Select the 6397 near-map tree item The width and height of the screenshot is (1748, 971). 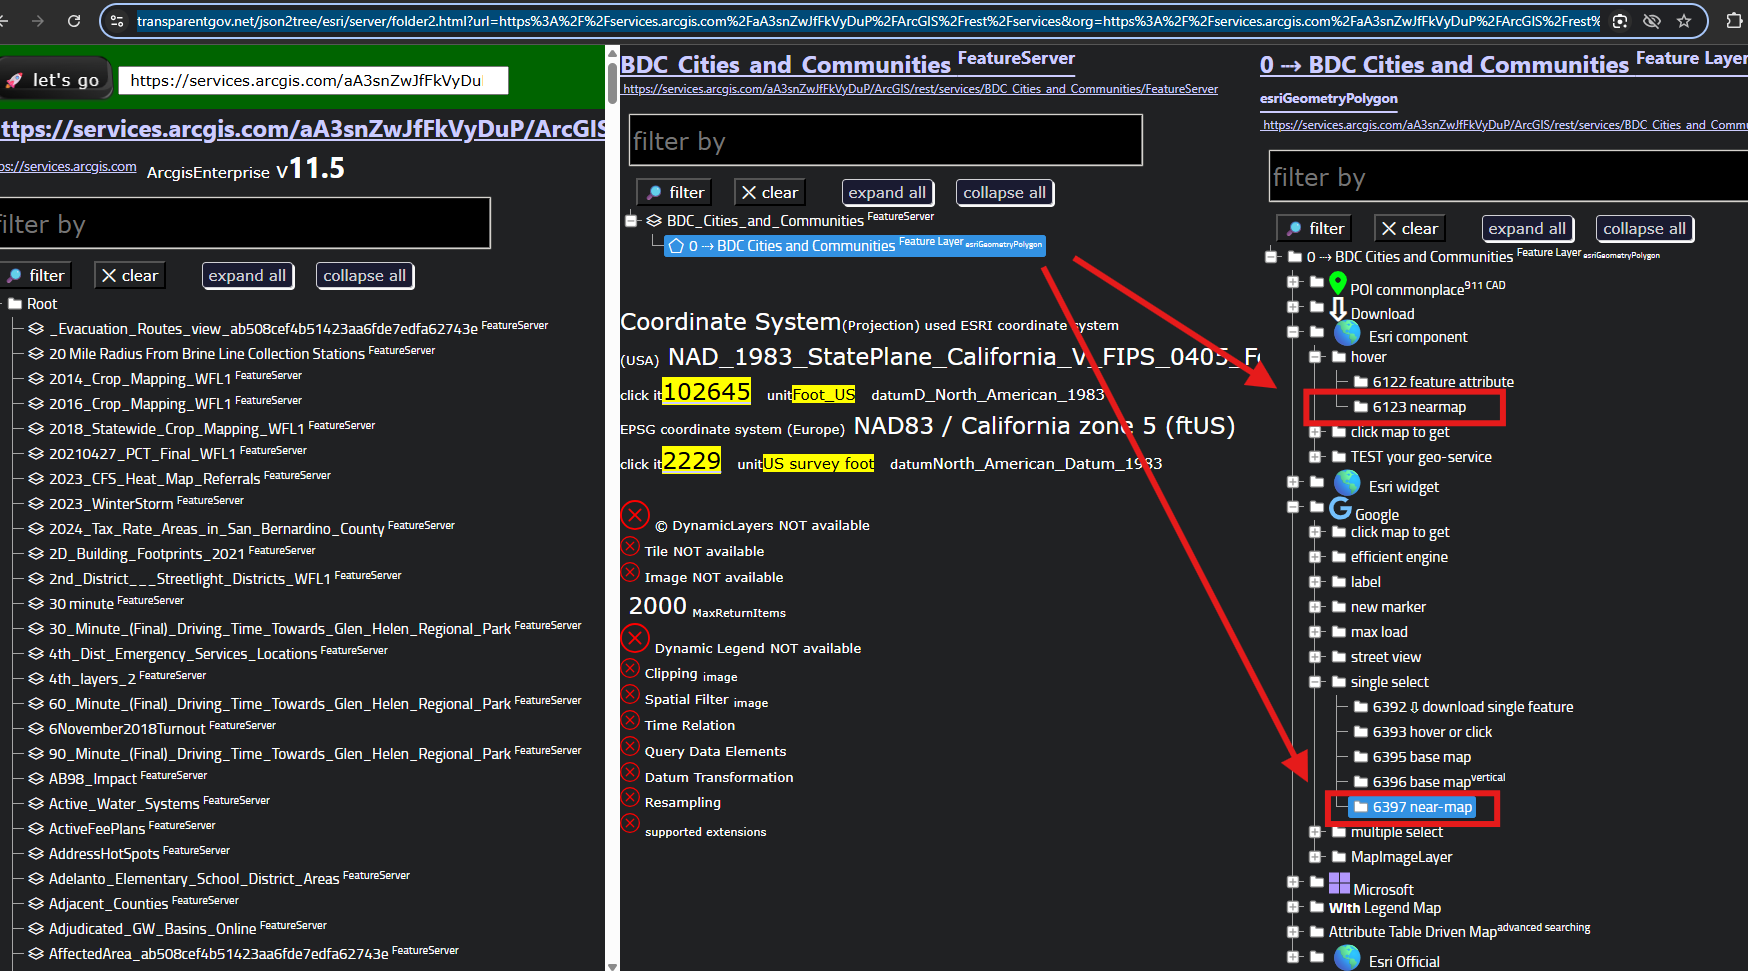click(x=1412, y=807)
